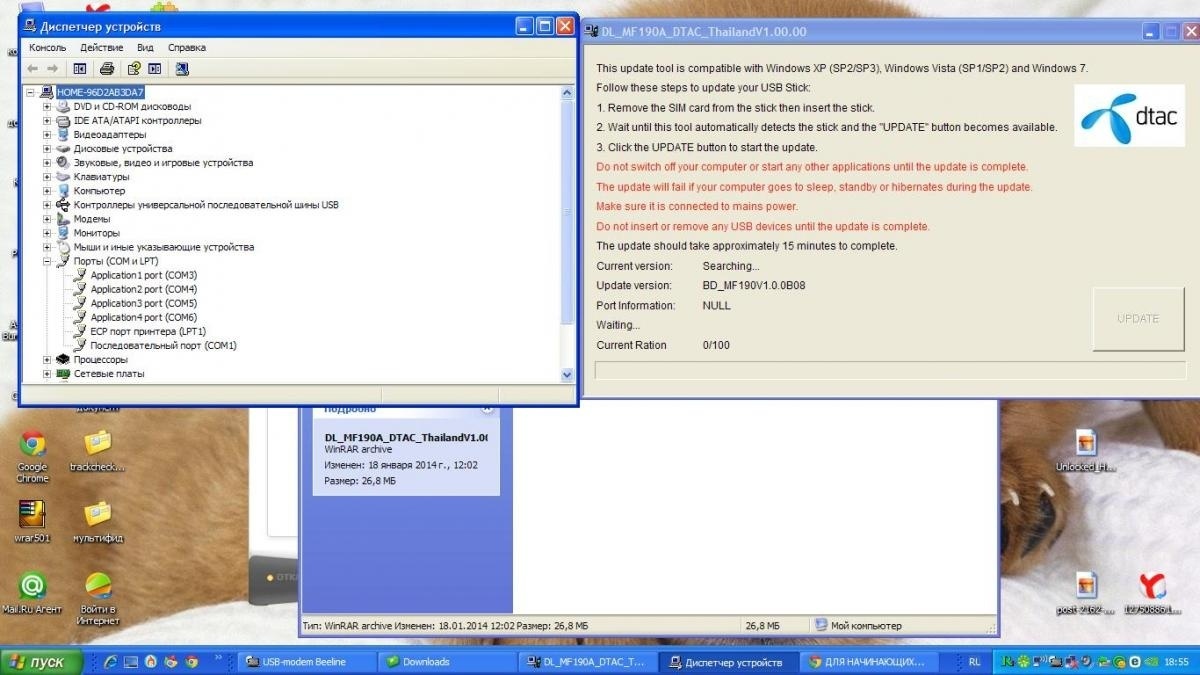Click the 18:55 system clock

click(1177, 661)
